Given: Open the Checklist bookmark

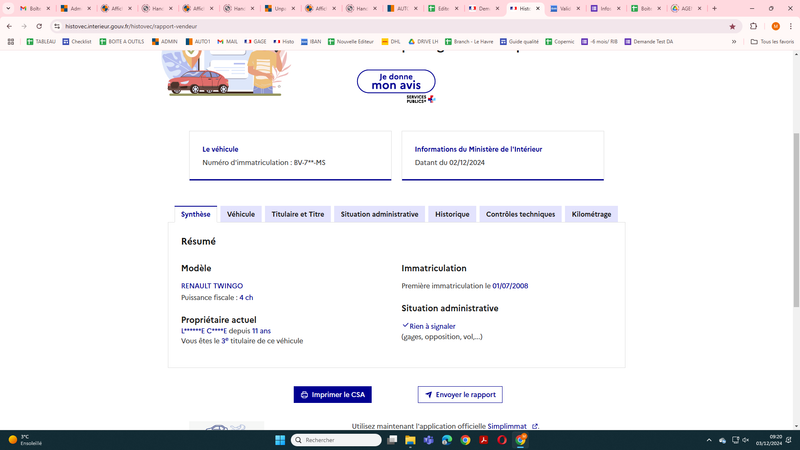Looking at the screenshot, I should point(77,42).
